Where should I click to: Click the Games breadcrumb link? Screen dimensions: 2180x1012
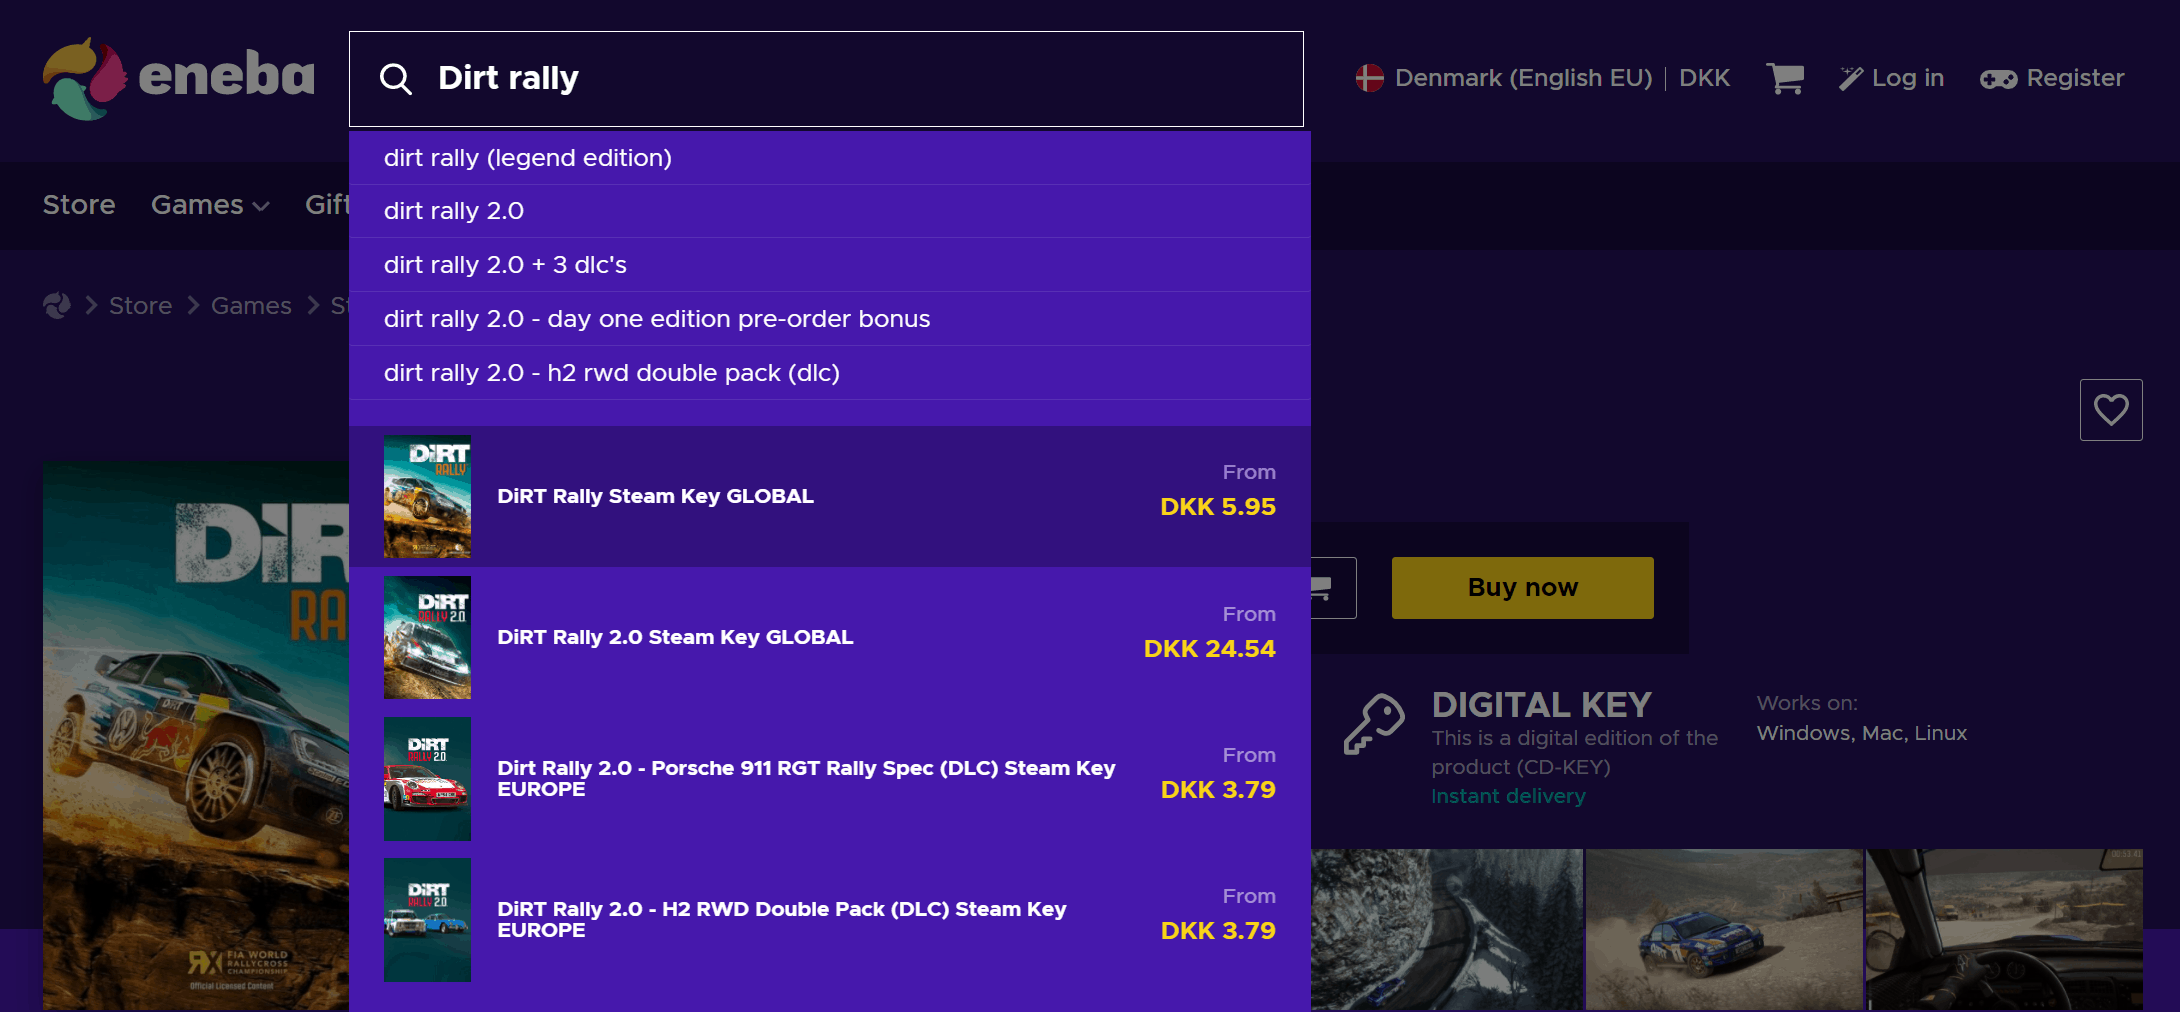251,306
